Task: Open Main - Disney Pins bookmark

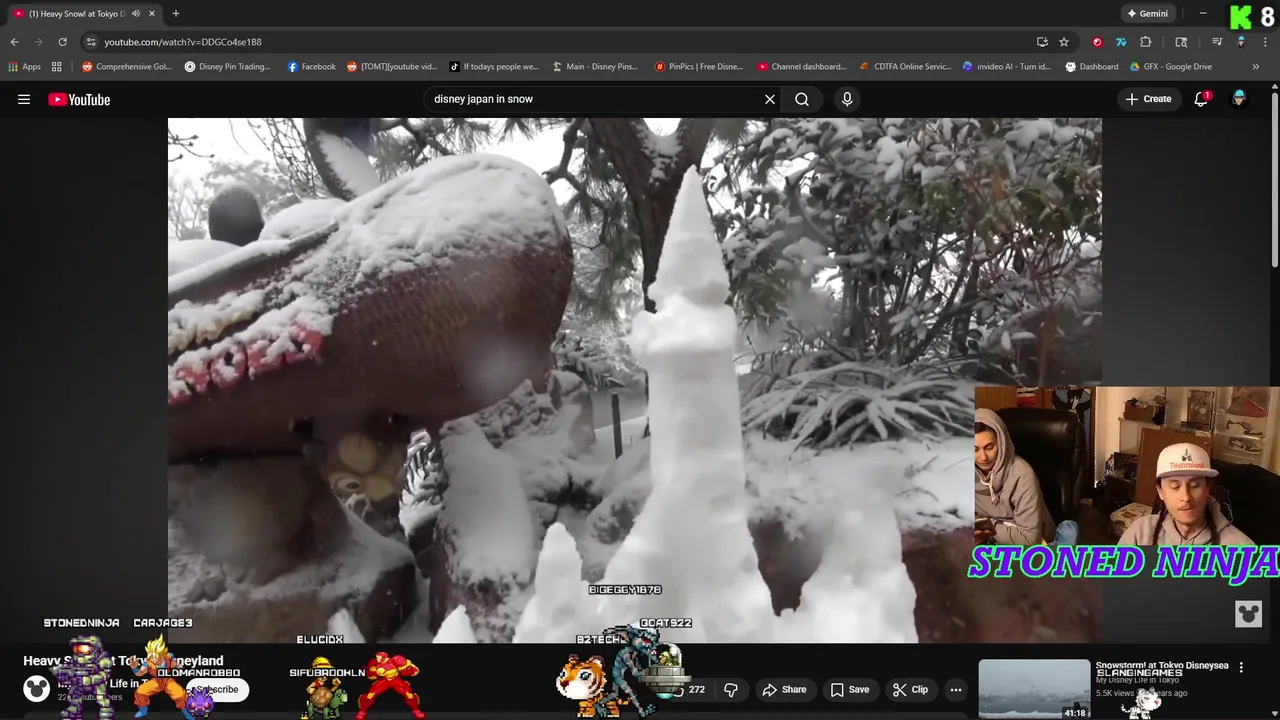Action: tap(595, 67)
